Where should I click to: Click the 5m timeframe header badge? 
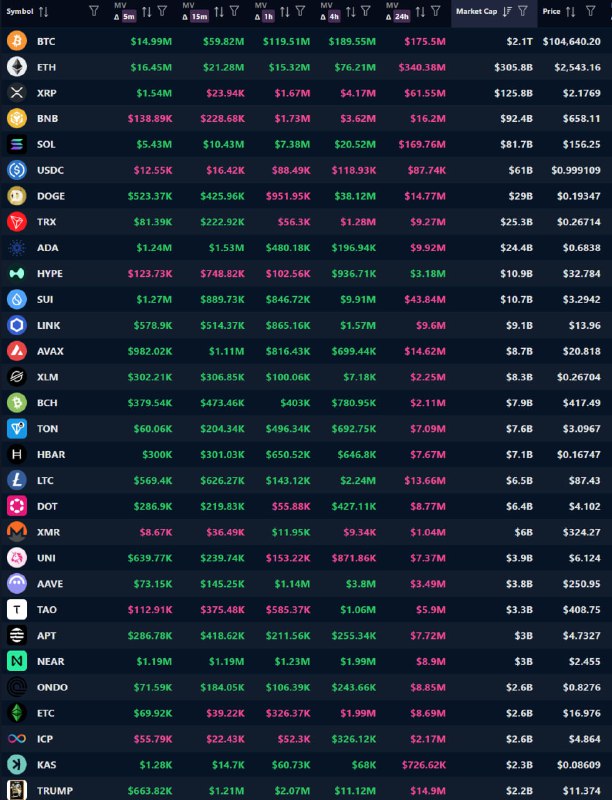tap(129, 16)
